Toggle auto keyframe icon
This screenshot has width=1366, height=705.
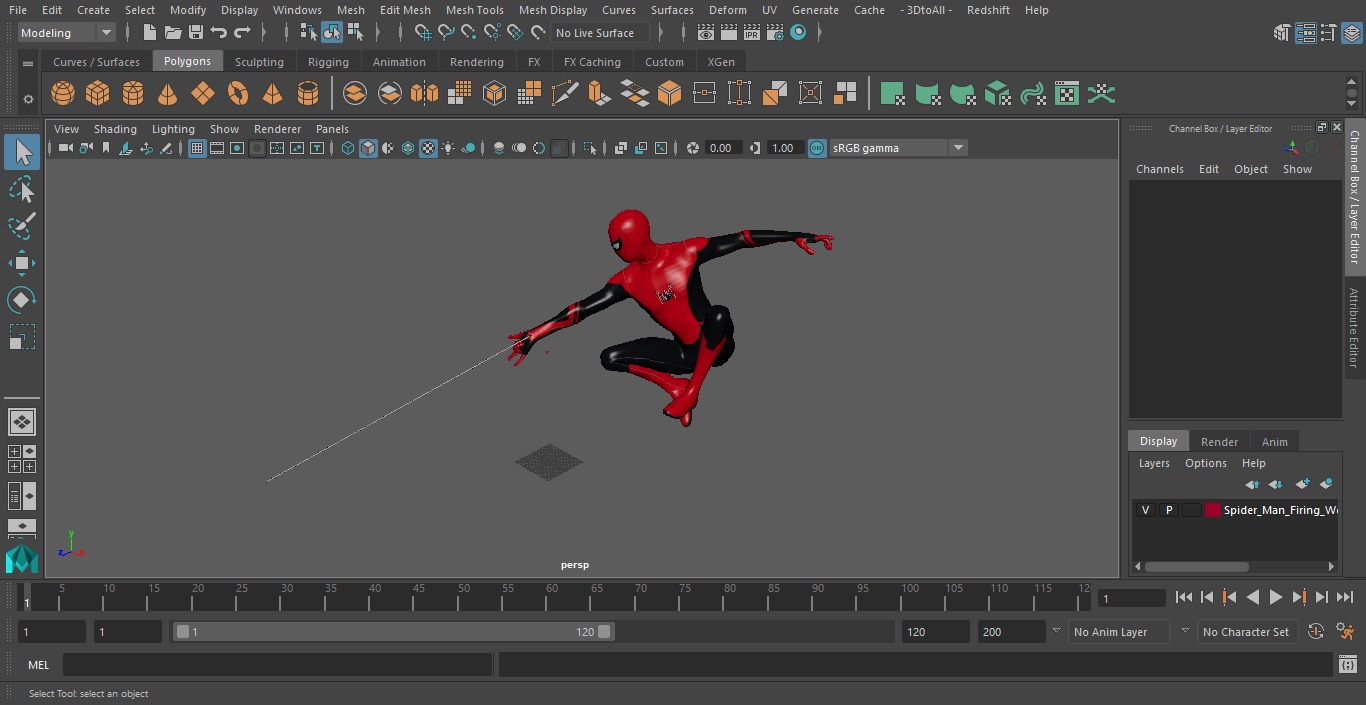coord(1316,632)
